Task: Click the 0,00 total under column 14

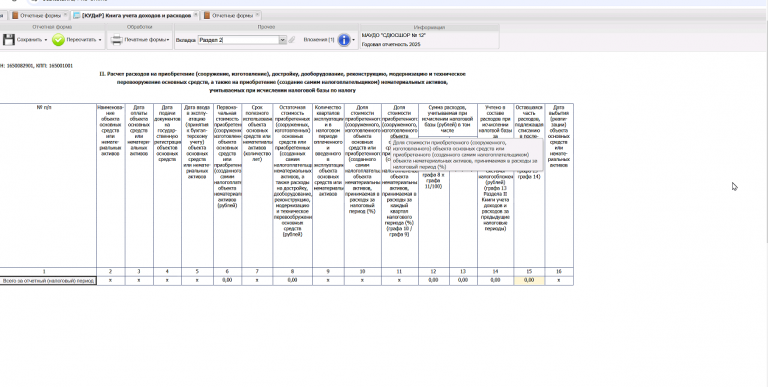Action: 495,280
